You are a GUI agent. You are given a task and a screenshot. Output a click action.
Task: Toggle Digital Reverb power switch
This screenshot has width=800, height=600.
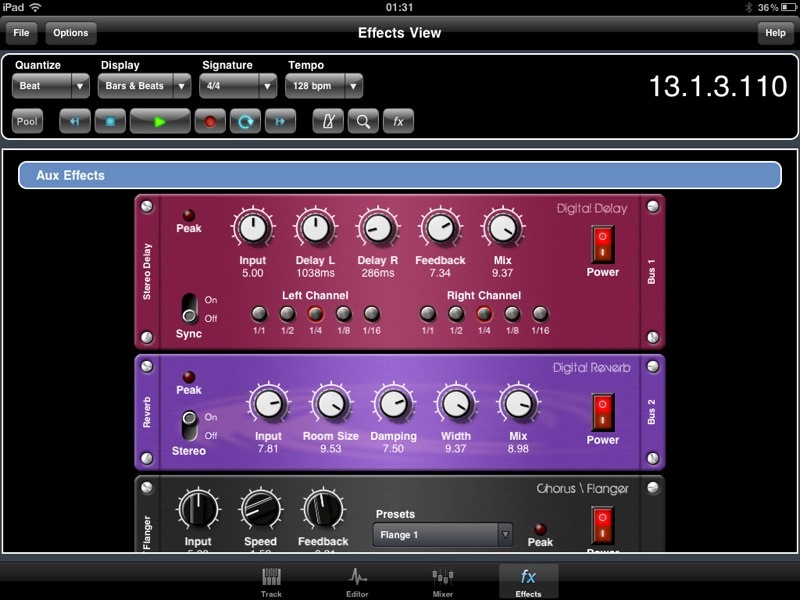point(603,412)
